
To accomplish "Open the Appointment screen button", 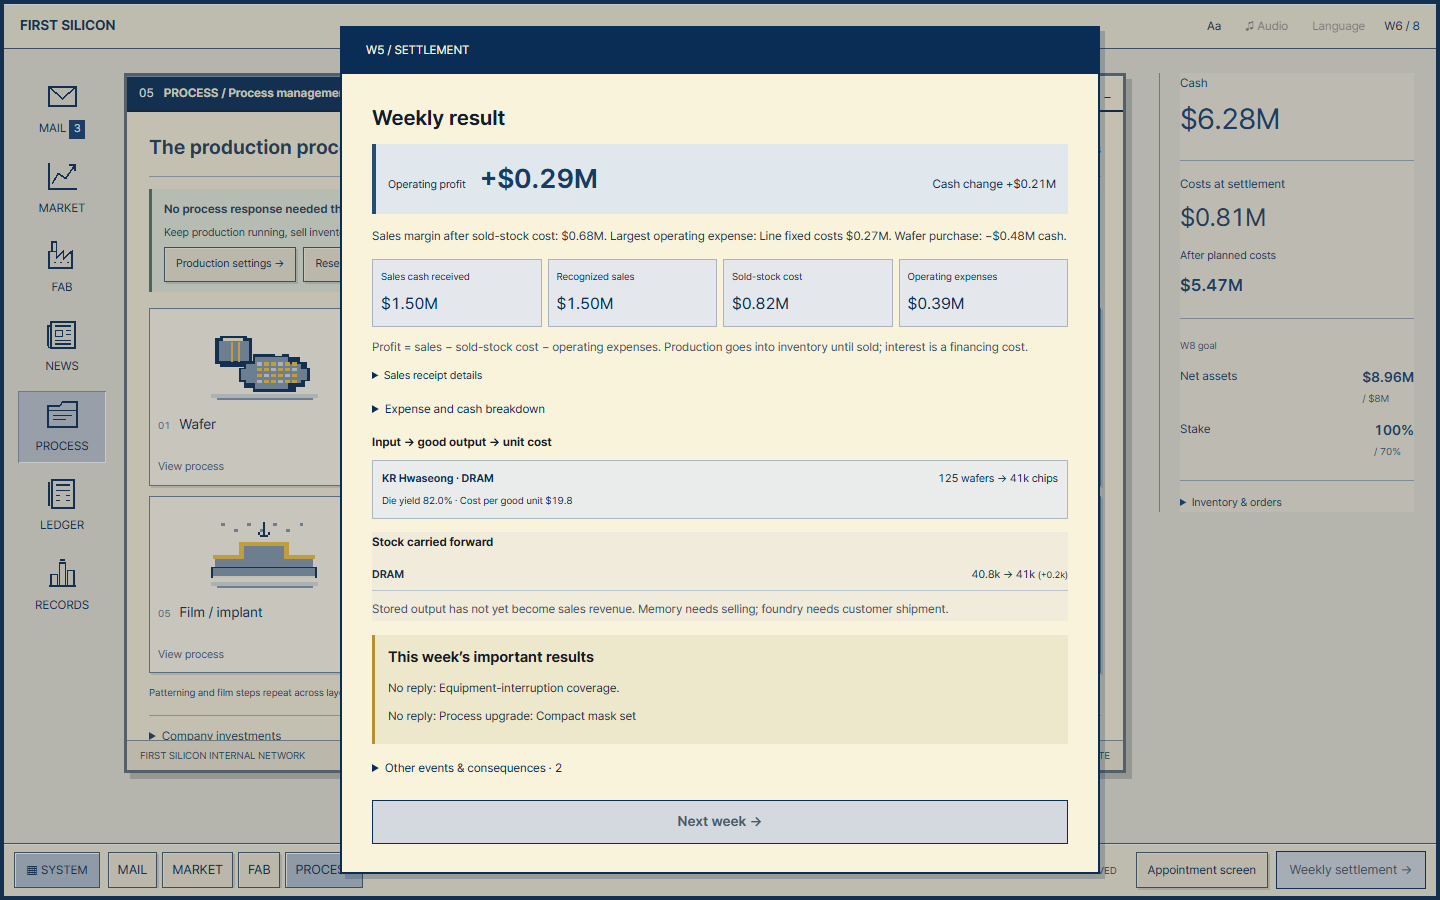I will pos(1201,870).
